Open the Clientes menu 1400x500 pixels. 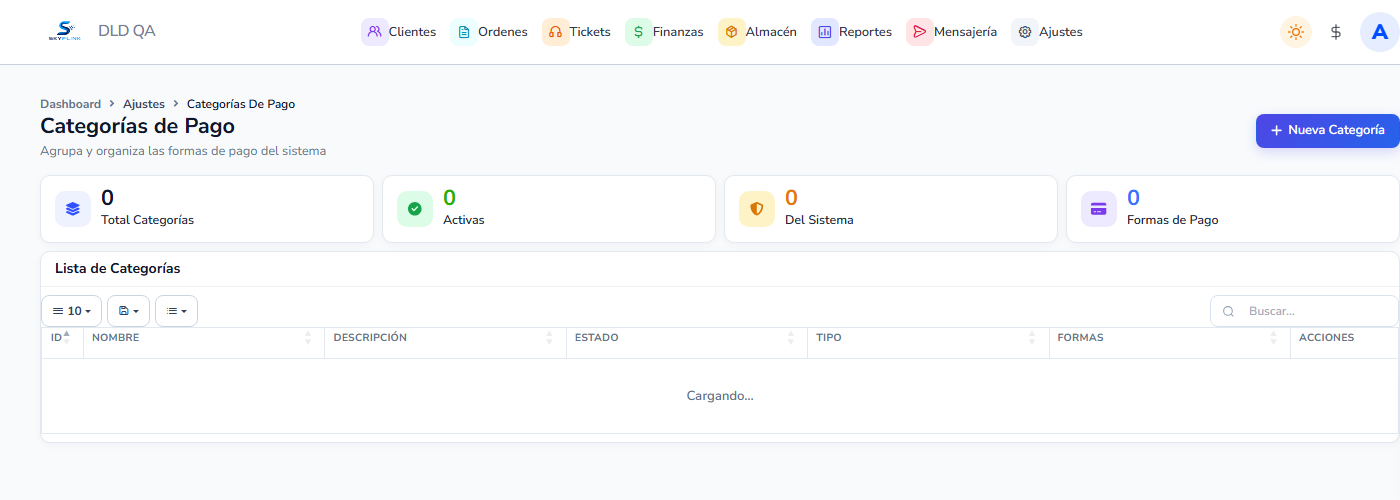click(x=400, y=32)
